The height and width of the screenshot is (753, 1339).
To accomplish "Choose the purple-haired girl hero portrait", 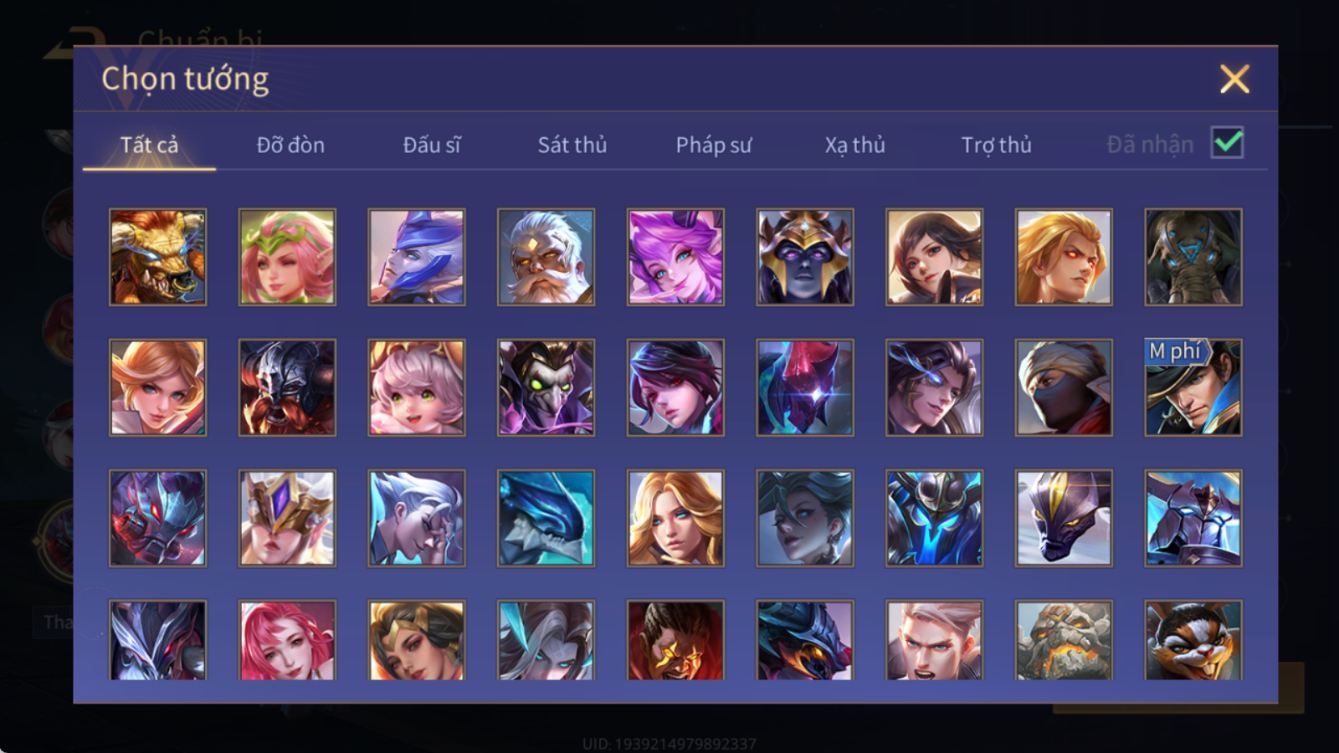I will point(675,257).
